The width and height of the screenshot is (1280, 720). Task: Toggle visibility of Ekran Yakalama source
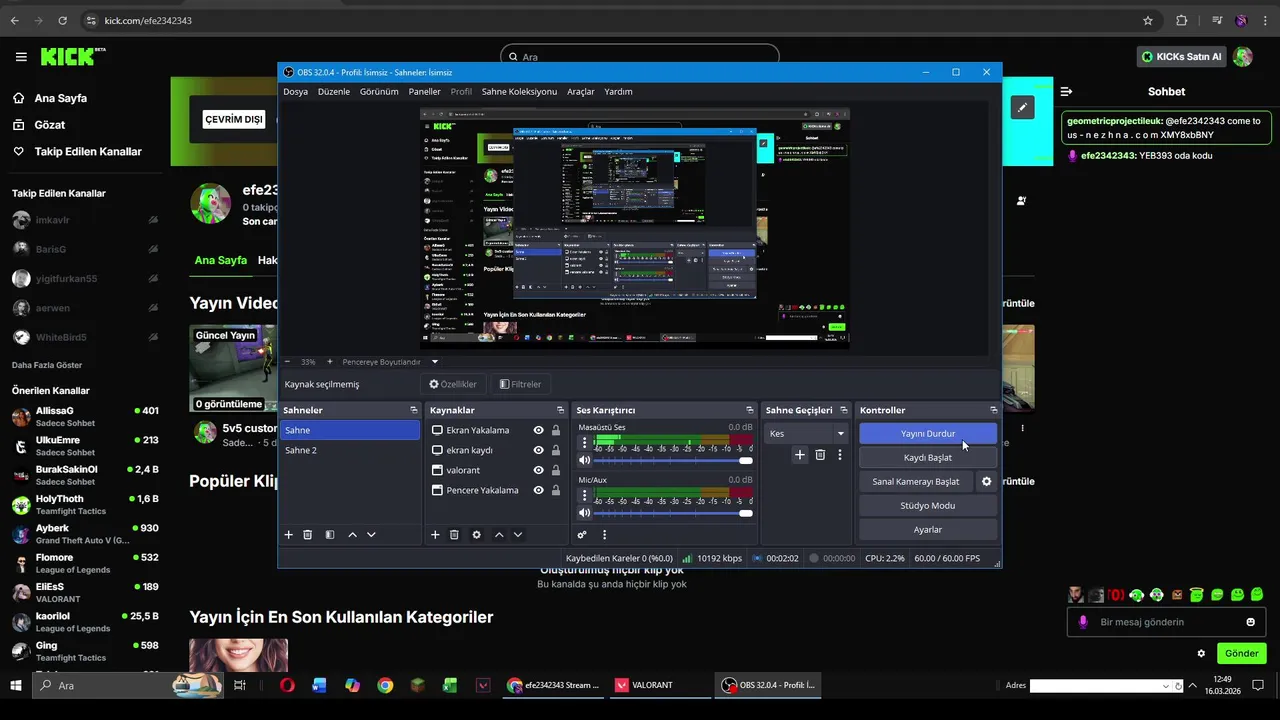pyautogui.click(x=538, y=430)
